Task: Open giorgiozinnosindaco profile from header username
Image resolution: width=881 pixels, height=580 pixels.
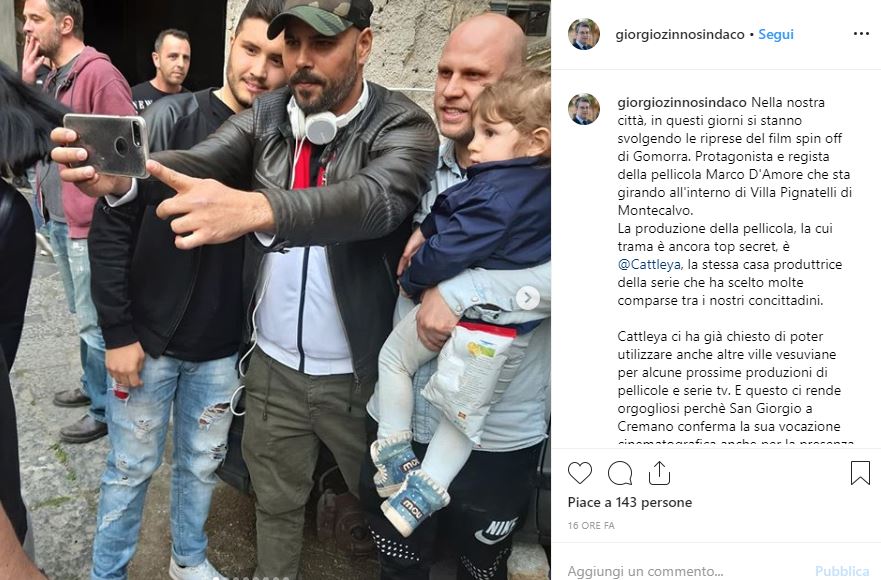Action: coord(680,34)
